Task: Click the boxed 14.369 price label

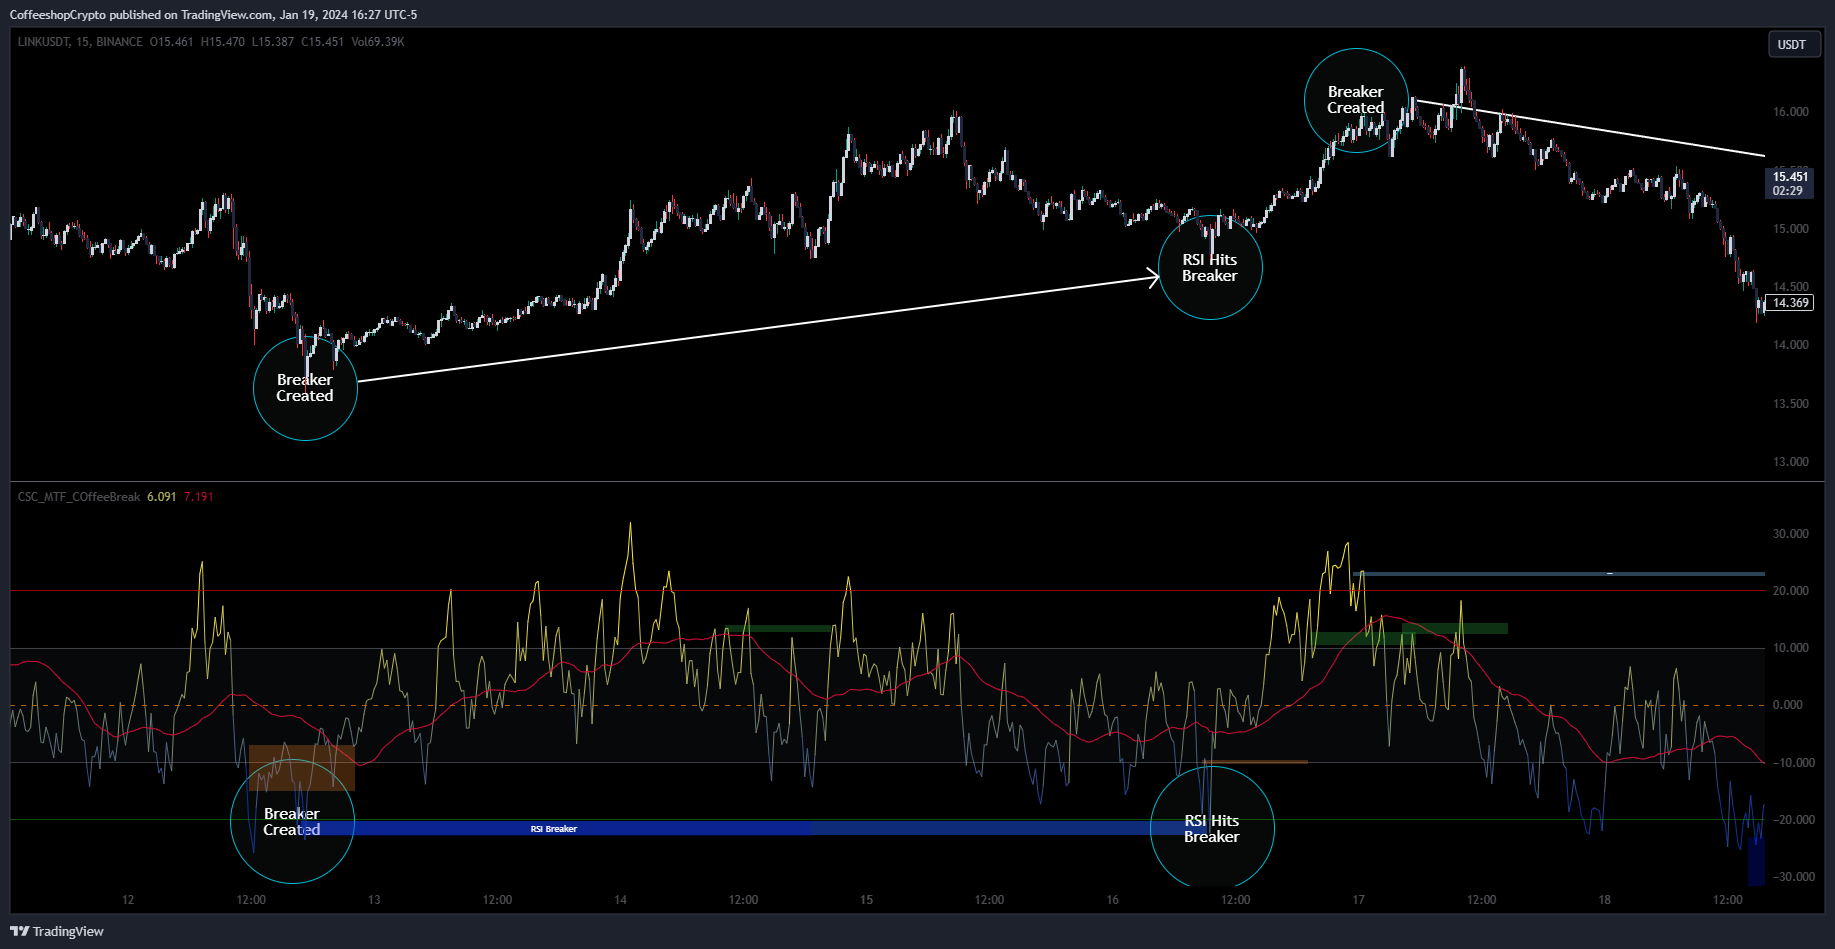Action: [1790, 303]
